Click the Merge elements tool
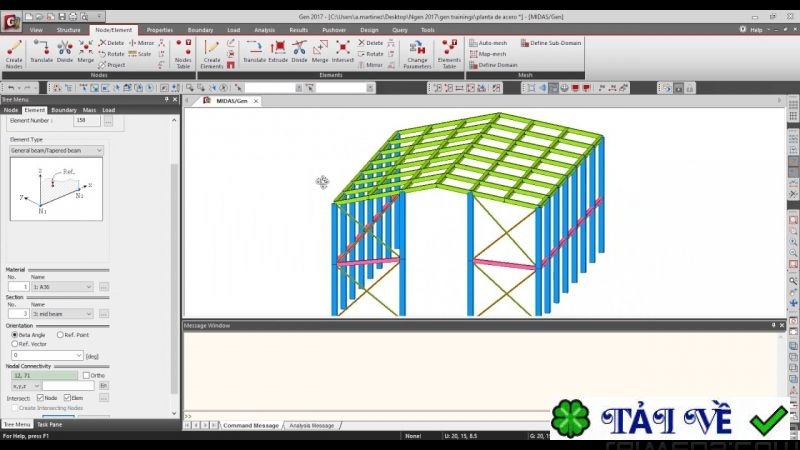This screenshot has height=450, width=800. click(320, 52)
